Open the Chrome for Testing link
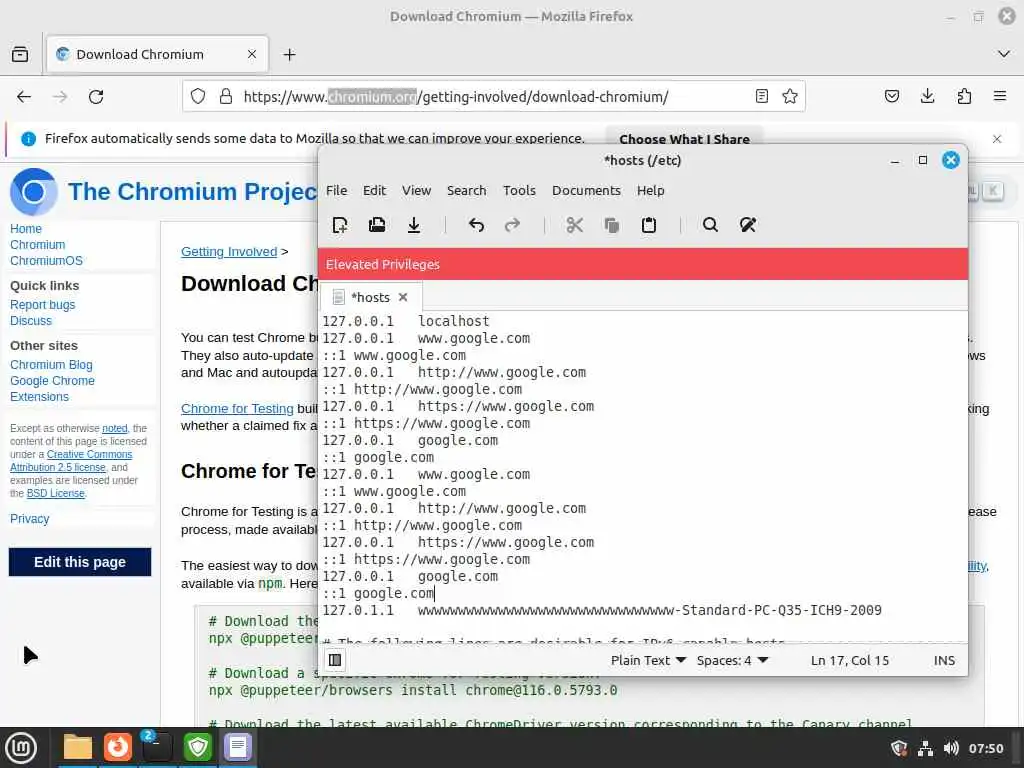The image size is (1024, 768). pyautogui.click(x=237, y=408)
